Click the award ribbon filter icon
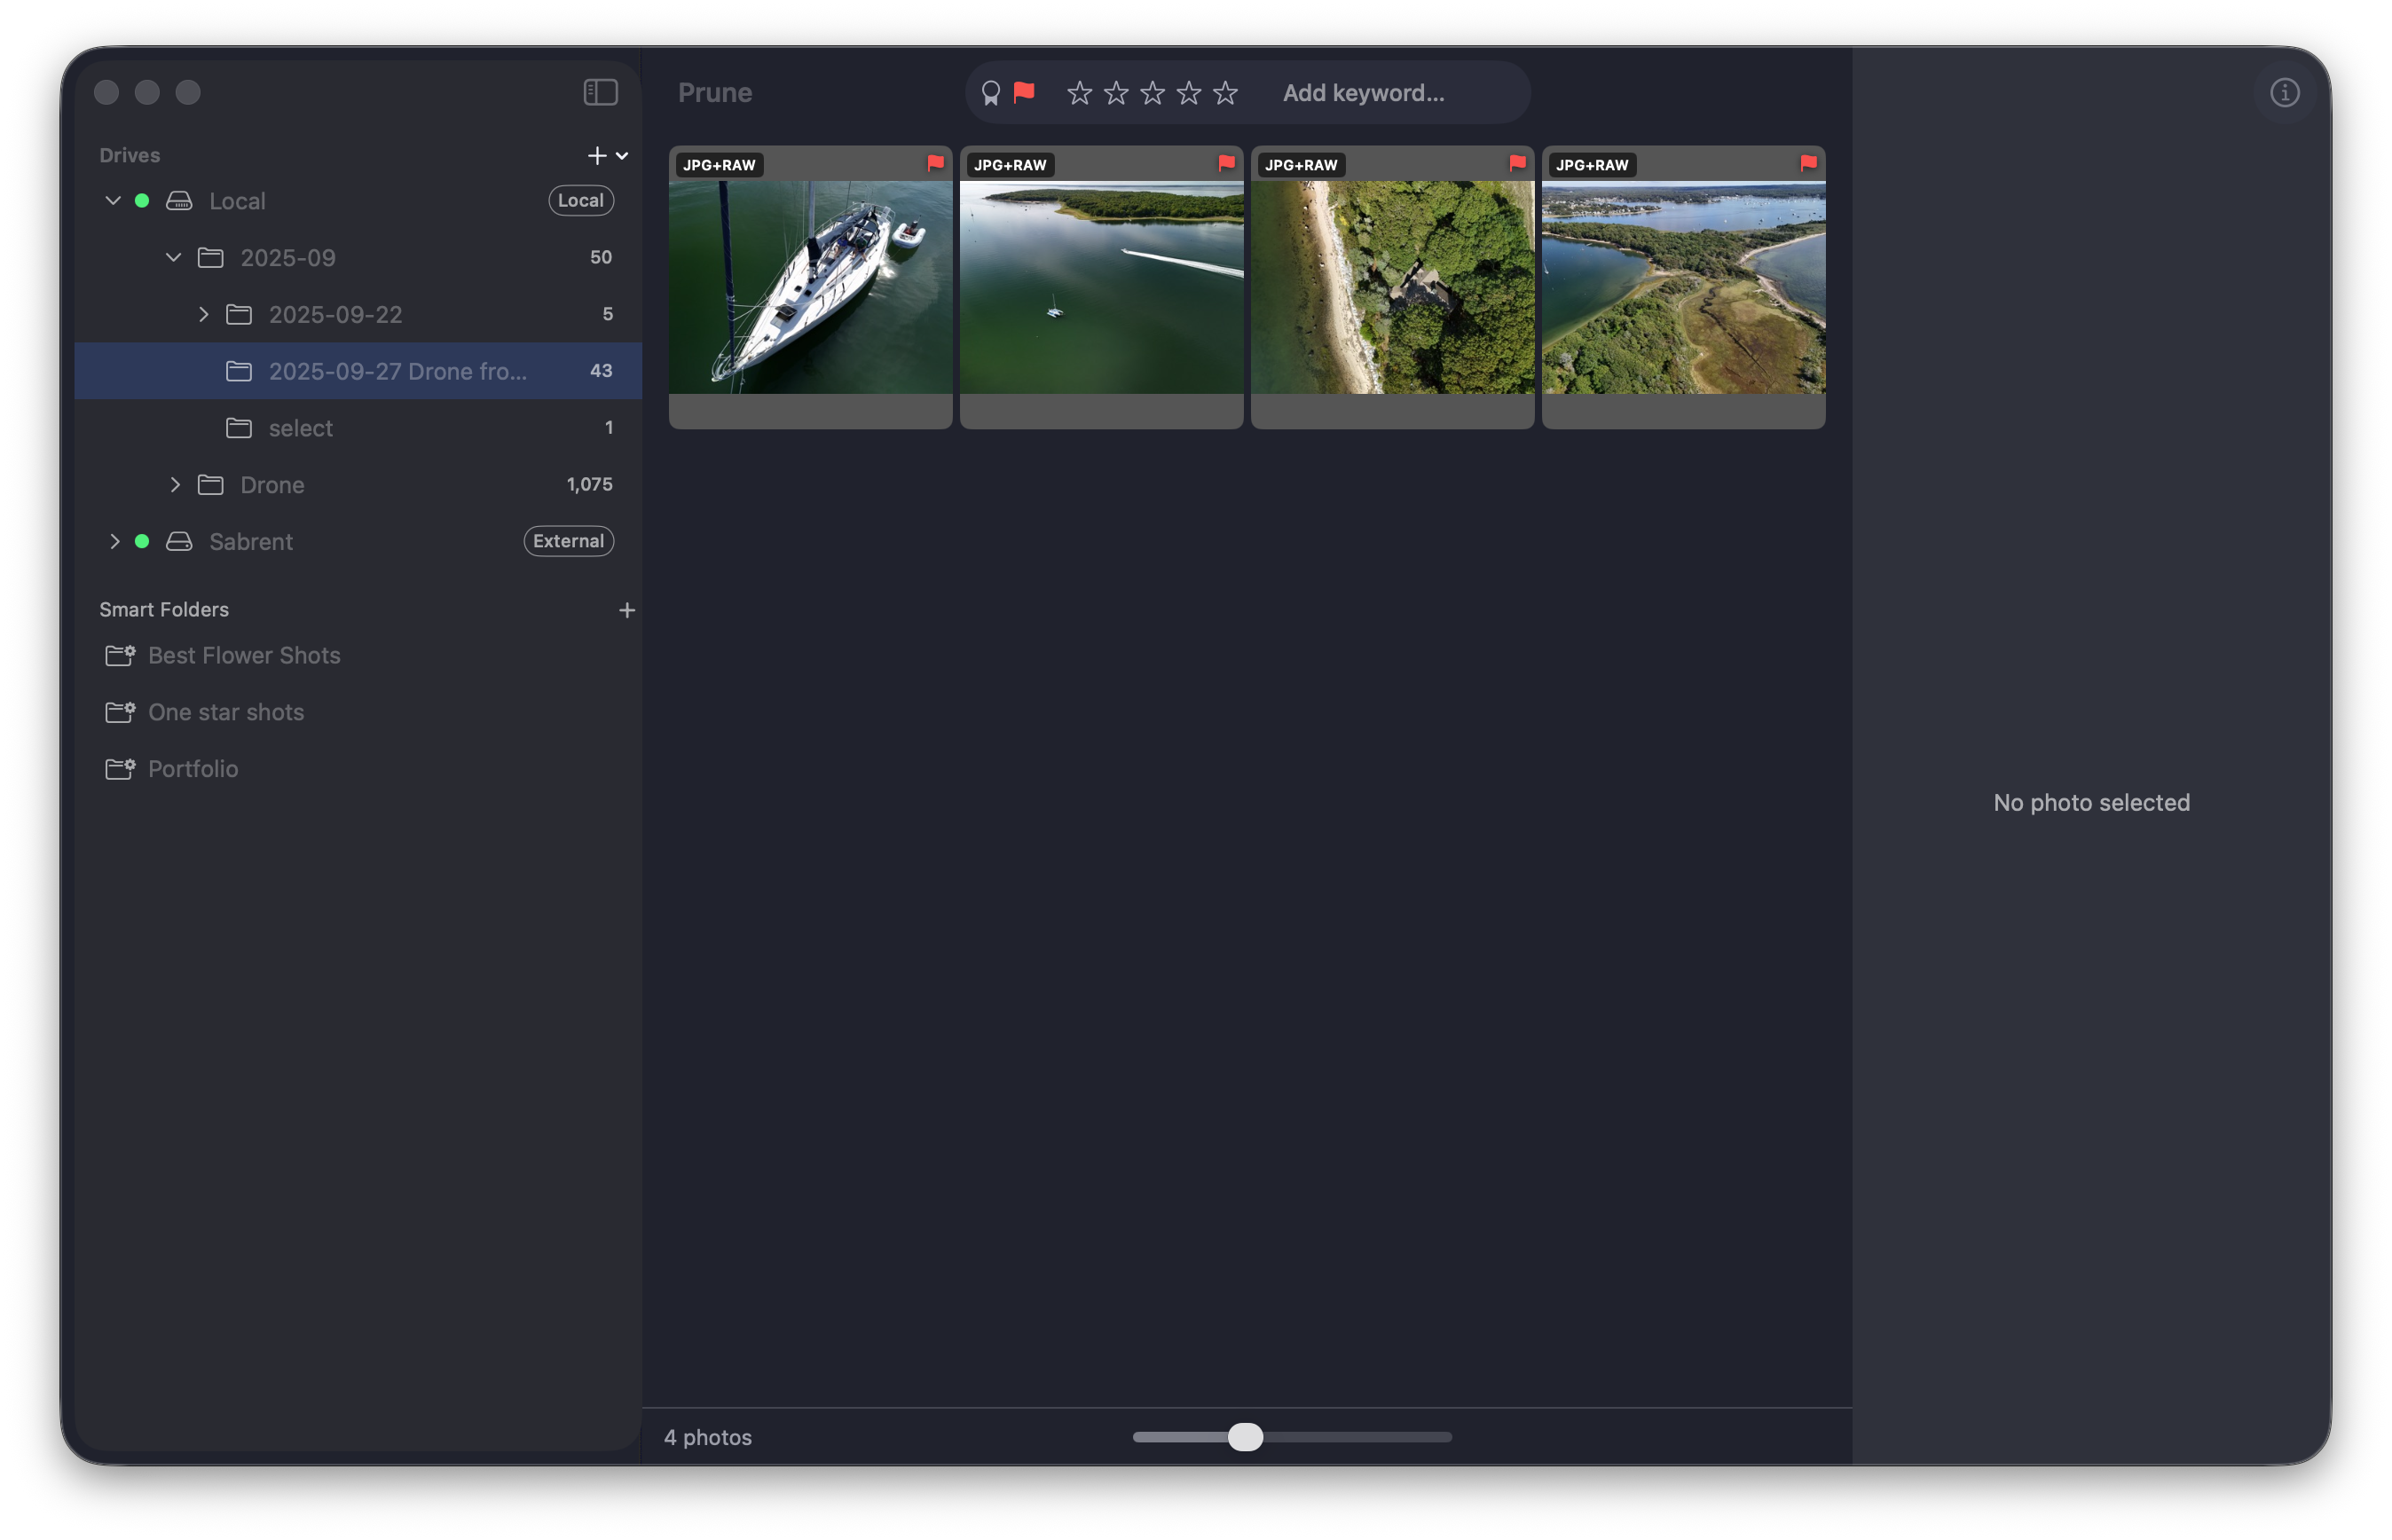Image resolution: width=2392 pixels, height=1540 pixels. pos(990,93)
